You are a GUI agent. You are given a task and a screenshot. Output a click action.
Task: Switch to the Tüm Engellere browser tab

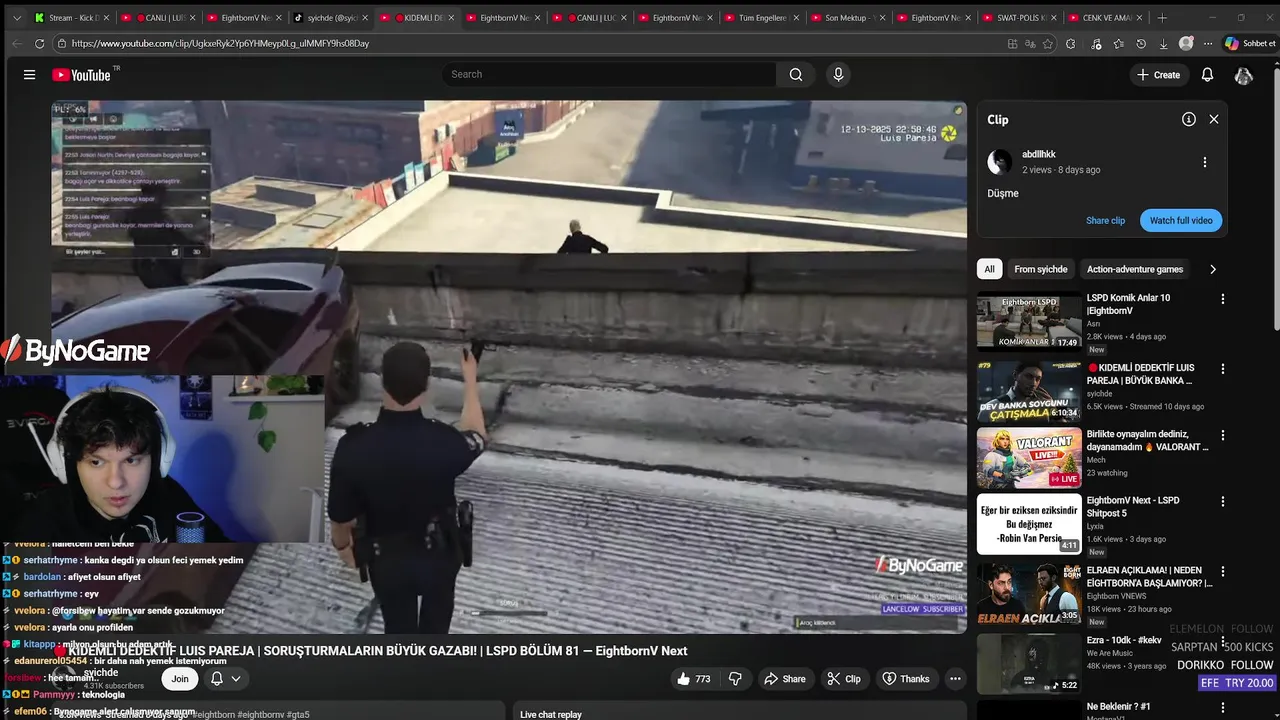[760, 18]
